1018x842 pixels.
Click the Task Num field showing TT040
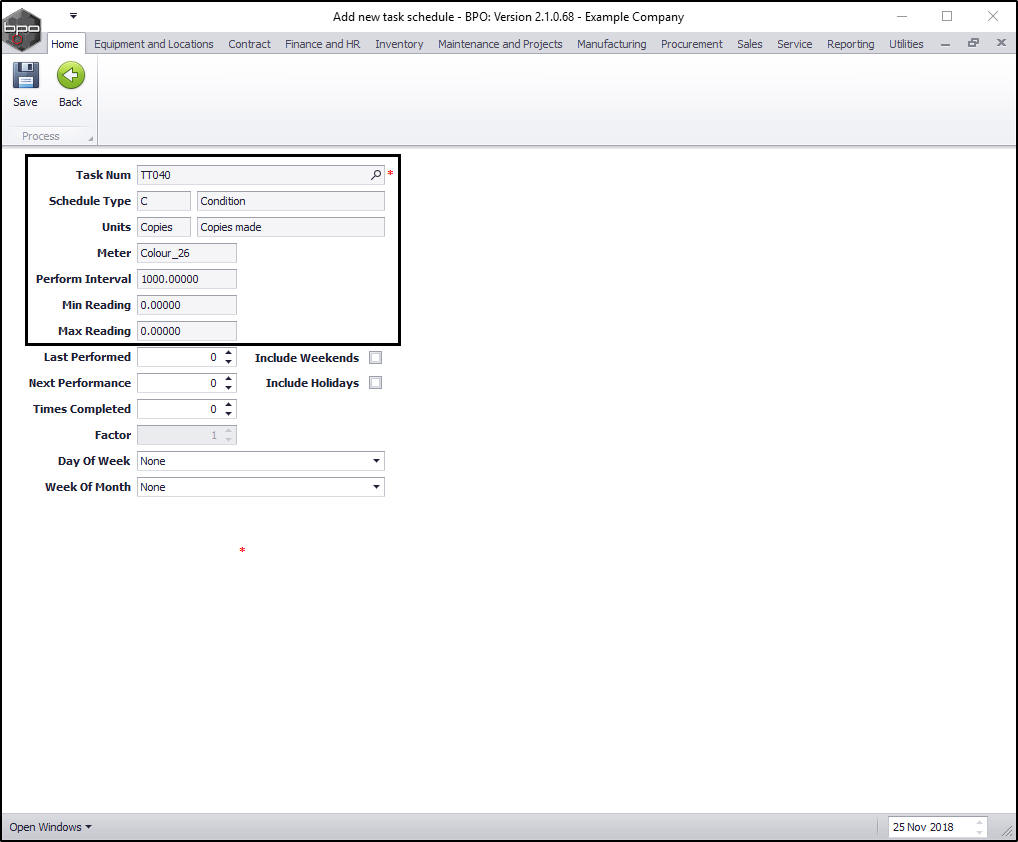(x=260, y=175)
